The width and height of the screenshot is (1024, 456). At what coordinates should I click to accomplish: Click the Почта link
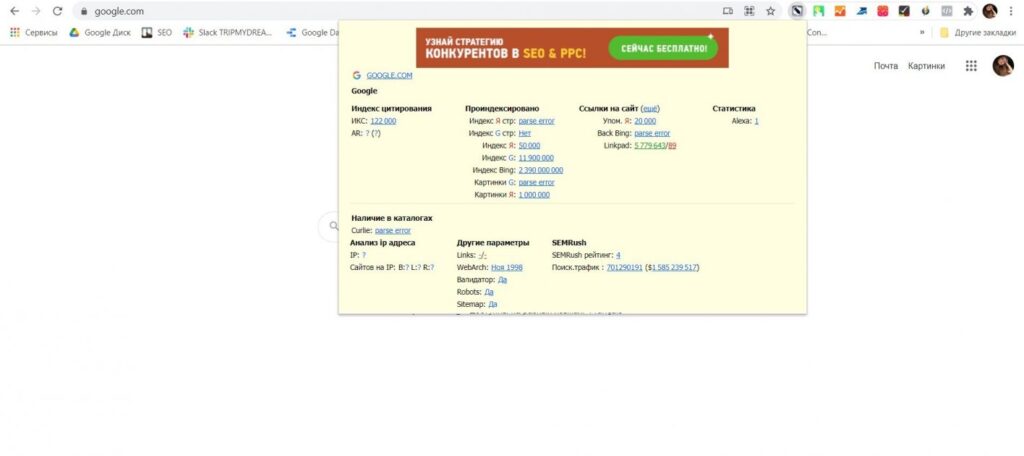coord(886,65)
